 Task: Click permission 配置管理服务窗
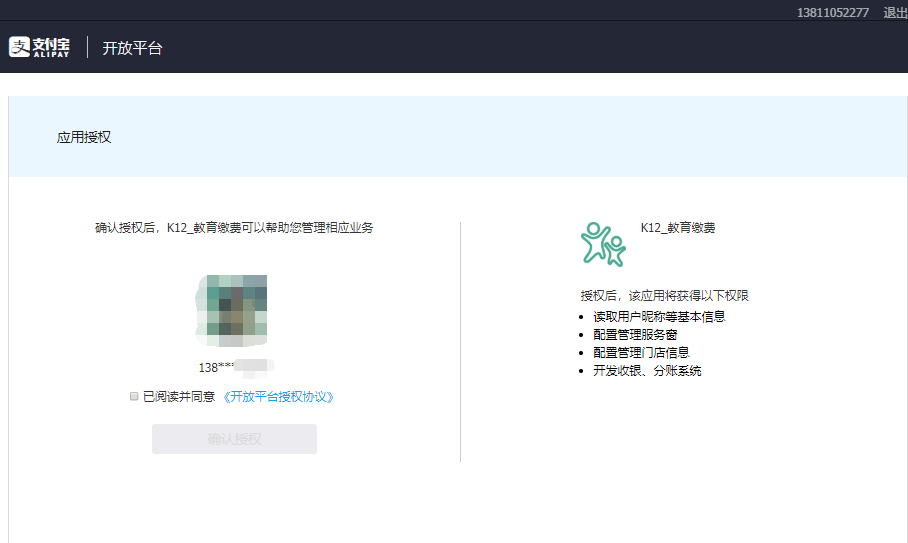635,335
